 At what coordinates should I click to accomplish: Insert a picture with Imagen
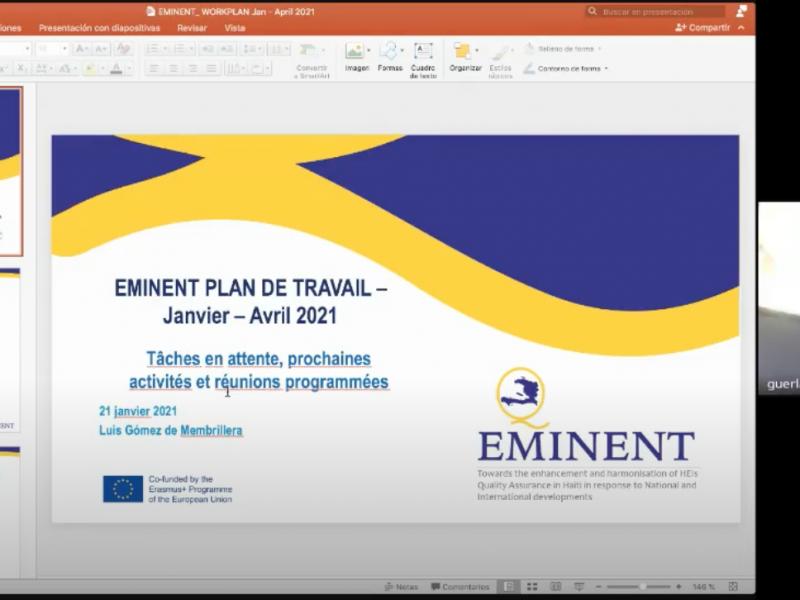point(357,57)
